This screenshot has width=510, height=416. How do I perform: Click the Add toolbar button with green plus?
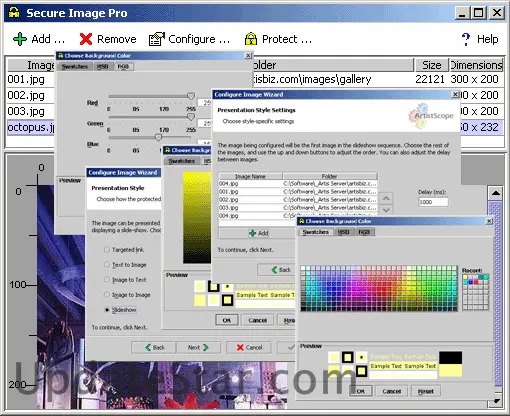pyautogui.click(x=39, y=39)
